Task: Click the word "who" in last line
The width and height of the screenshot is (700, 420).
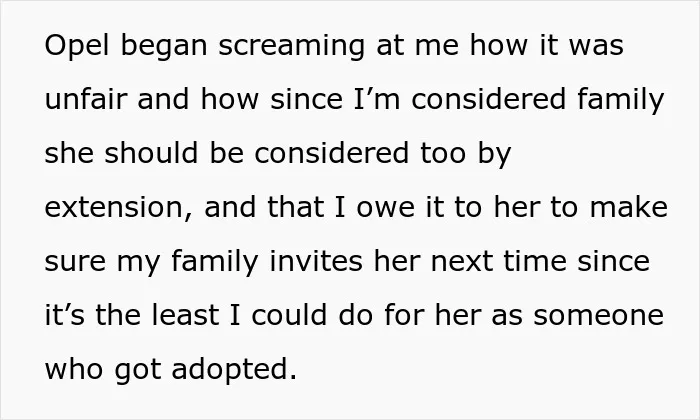Action: 74,369
